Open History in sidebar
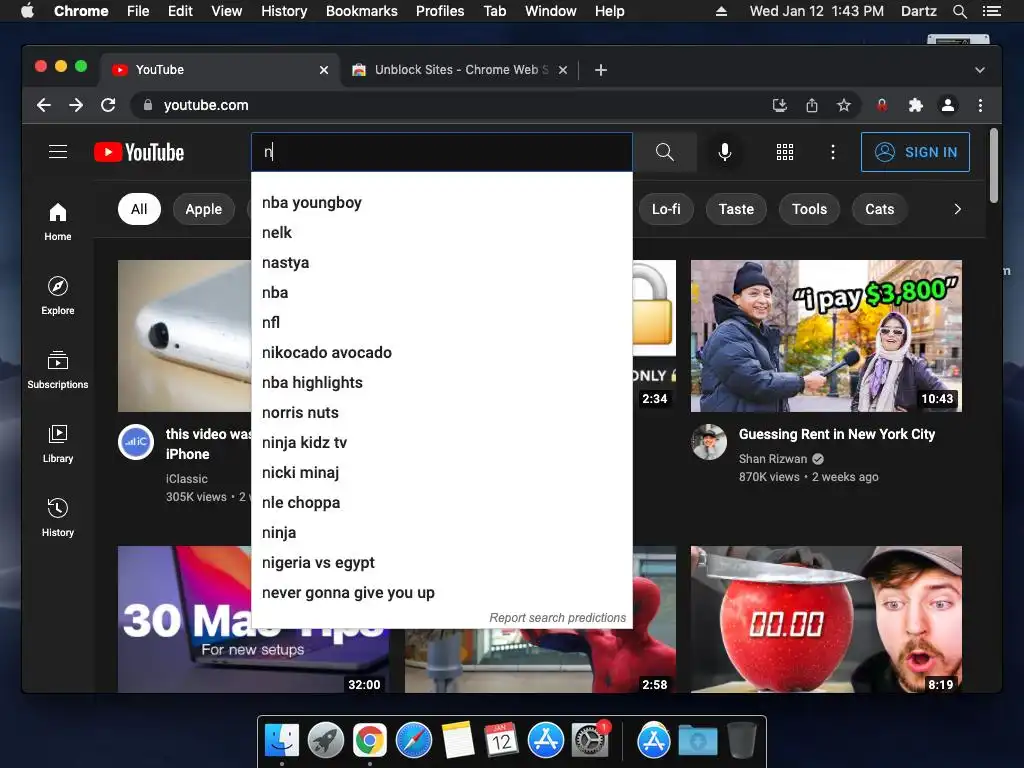 (x=57, y=517)
